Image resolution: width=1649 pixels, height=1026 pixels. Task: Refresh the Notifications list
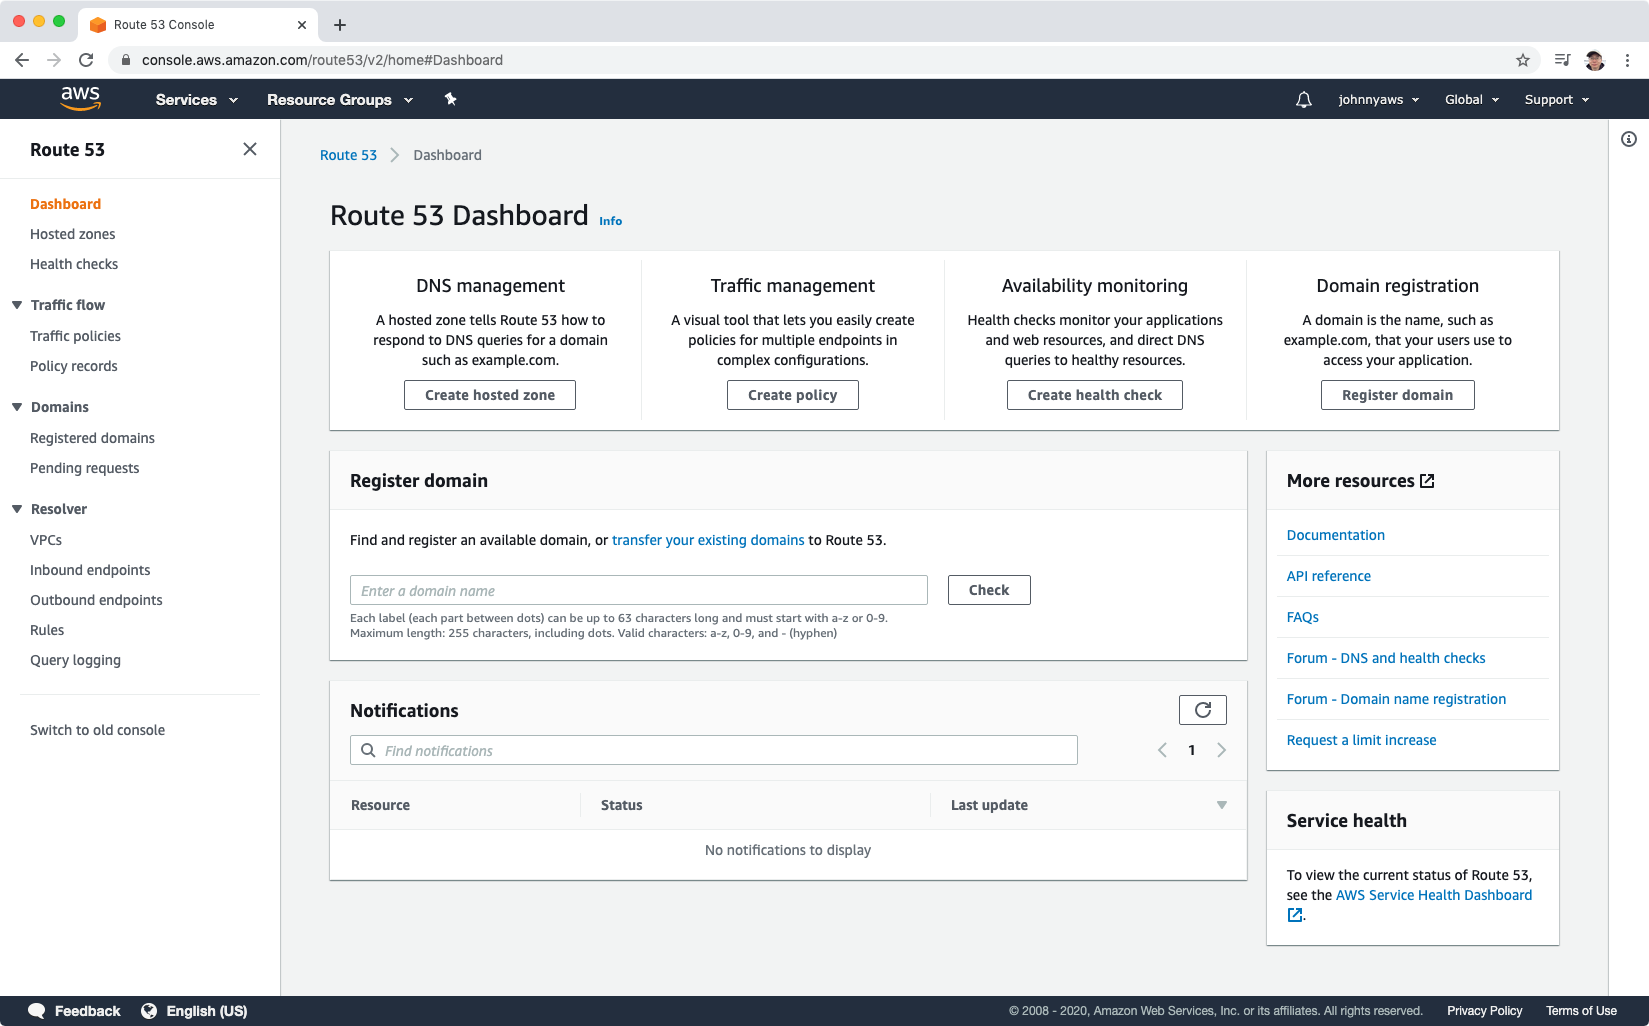coord(1203,710)
